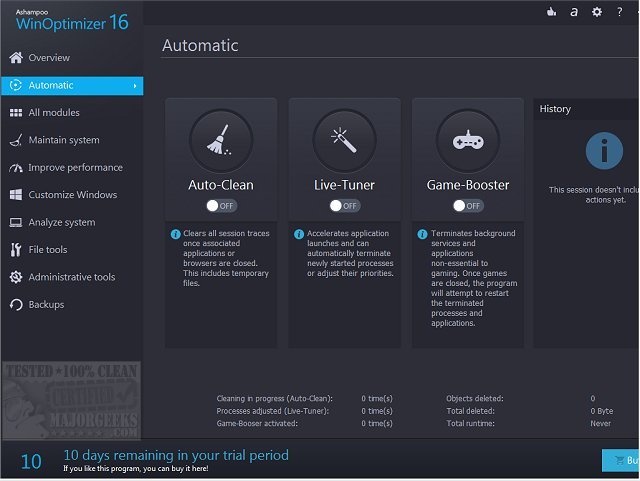This screenshot has height=481, width=640.
Task: Click the Game-Booster title text
Action: pos(468,185)
